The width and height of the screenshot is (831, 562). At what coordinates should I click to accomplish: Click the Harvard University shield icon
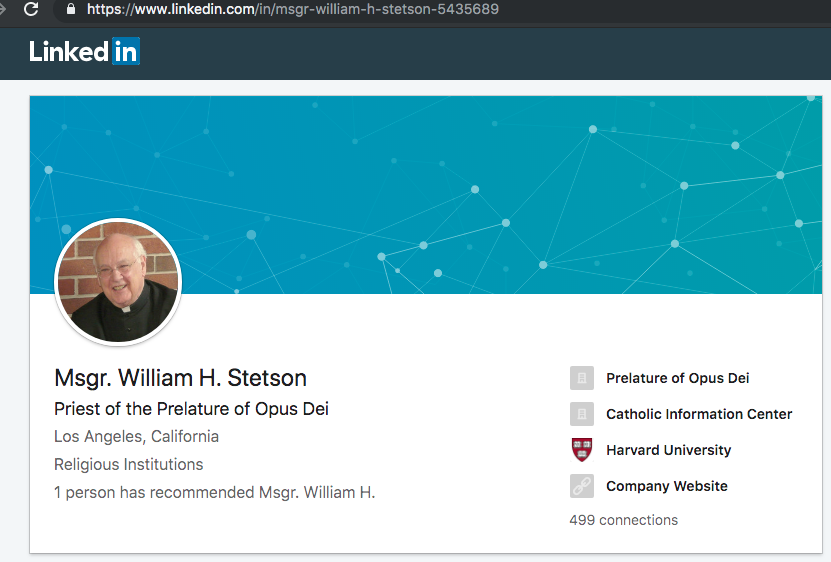point(581,450)
